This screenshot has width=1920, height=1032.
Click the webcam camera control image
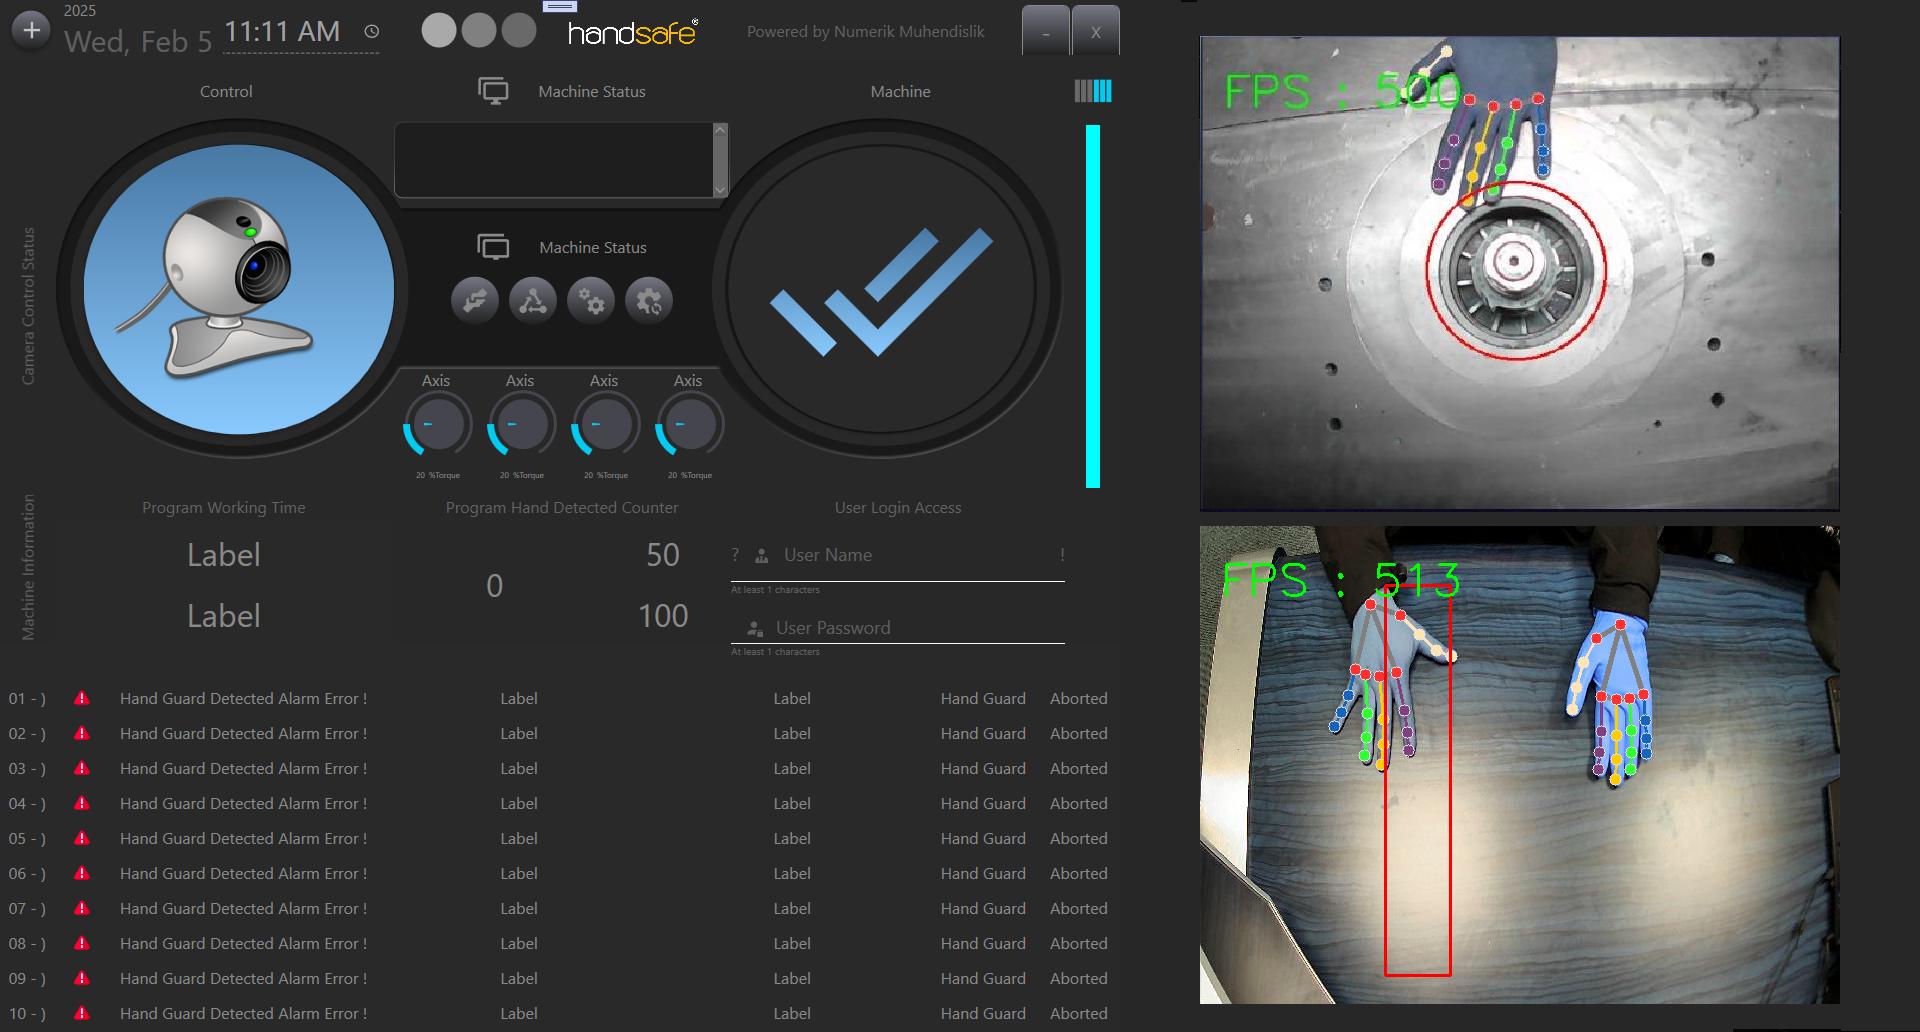click(x=238, y=289)
